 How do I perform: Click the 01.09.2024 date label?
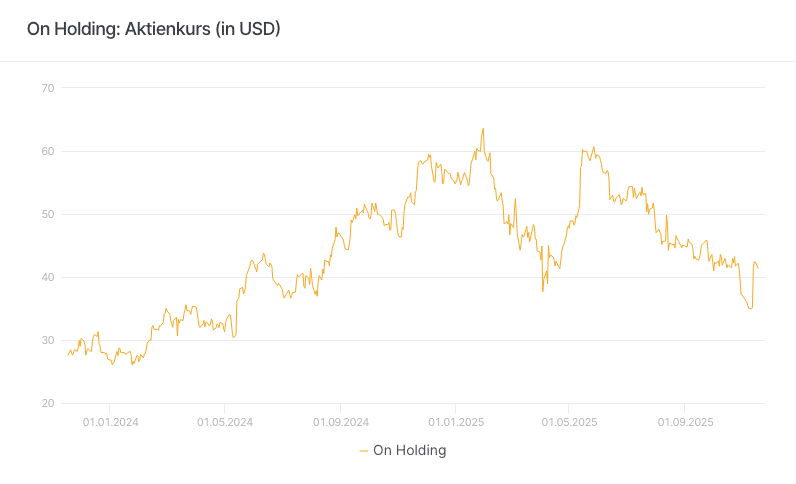pyautogui.click(x=341, y=422)
